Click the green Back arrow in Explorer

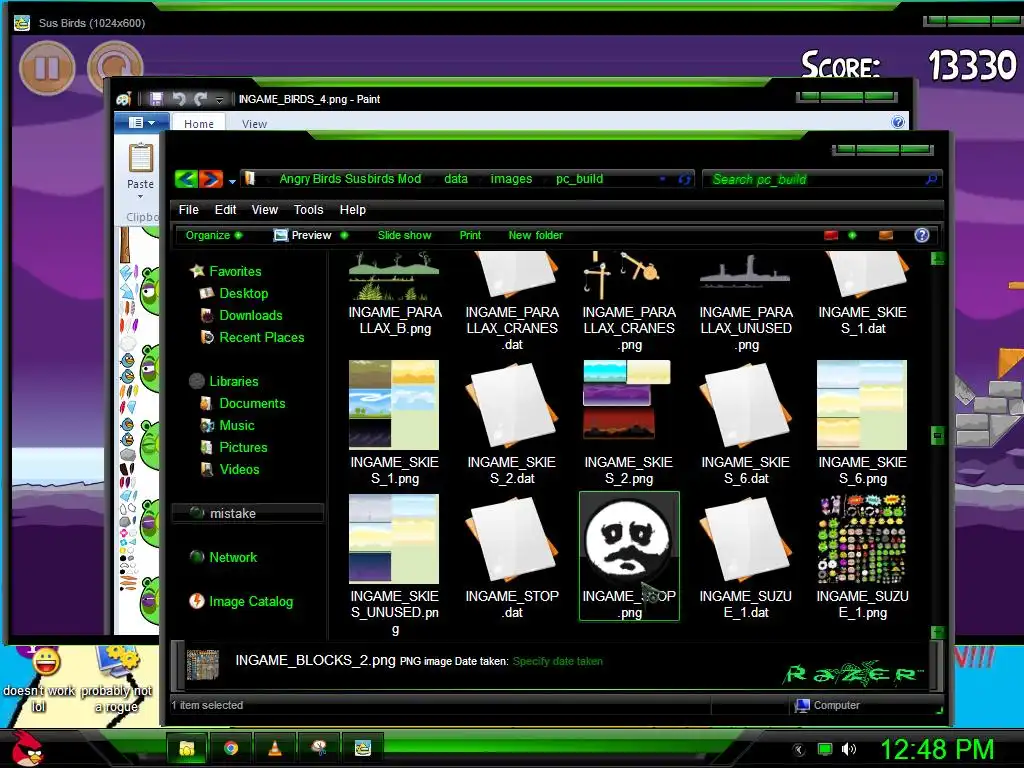tap(186, 178)
